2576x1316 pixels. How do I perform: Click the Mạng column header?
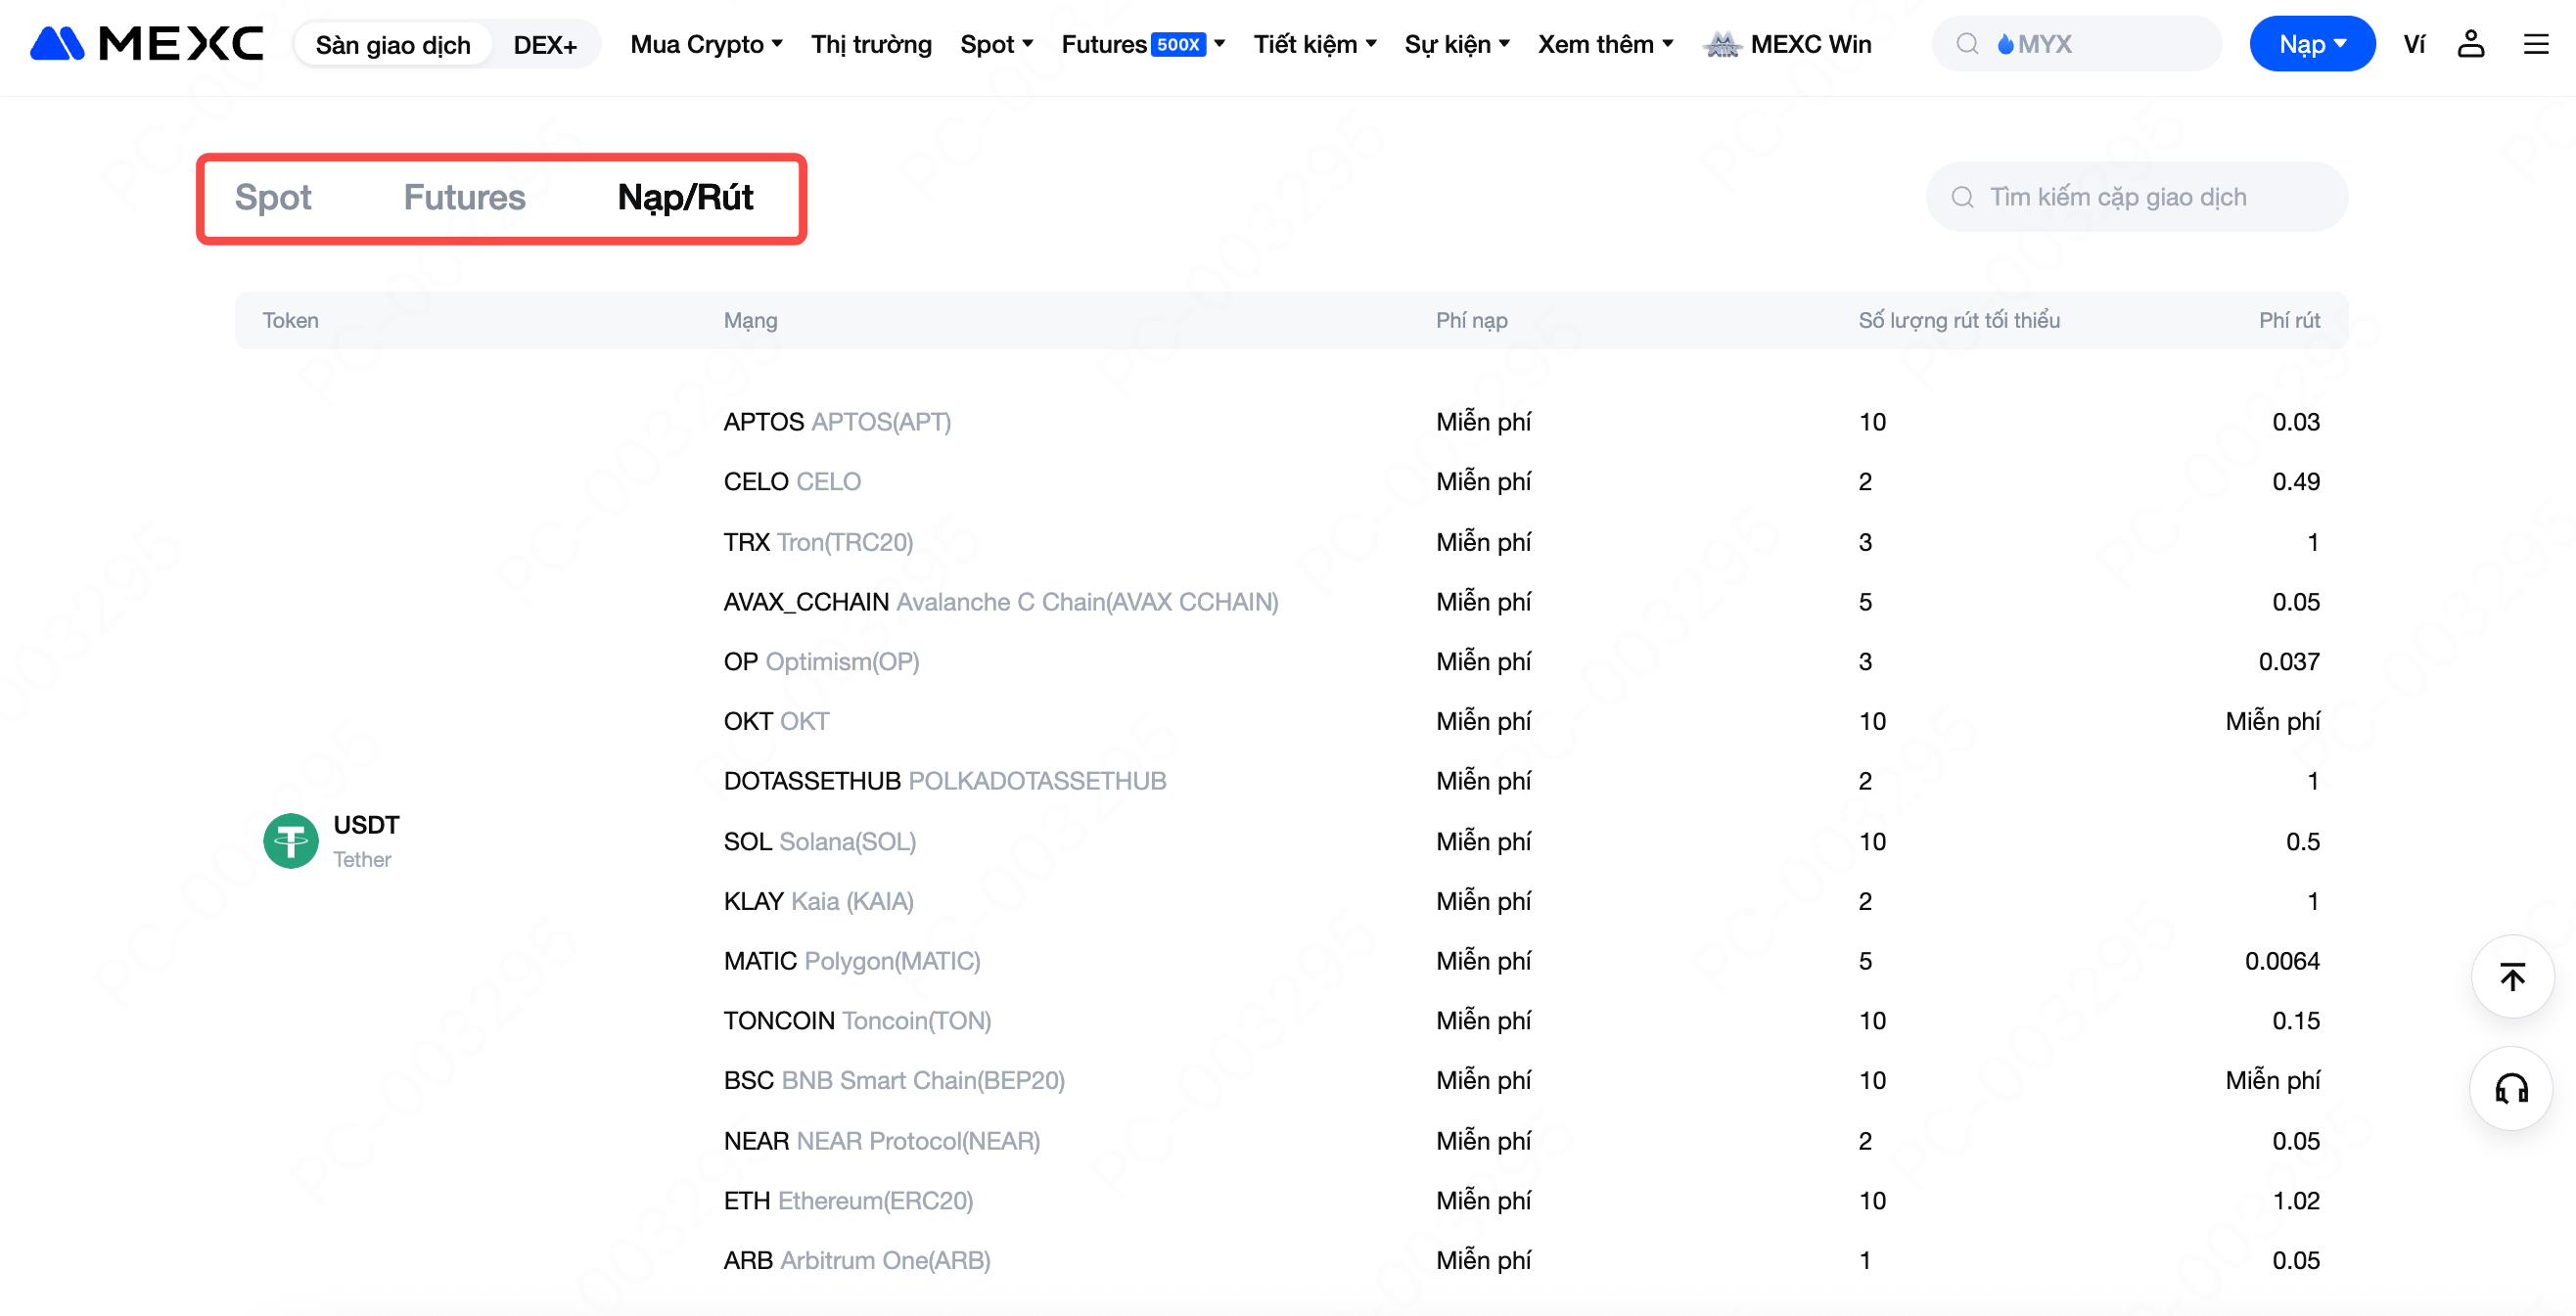750,320
